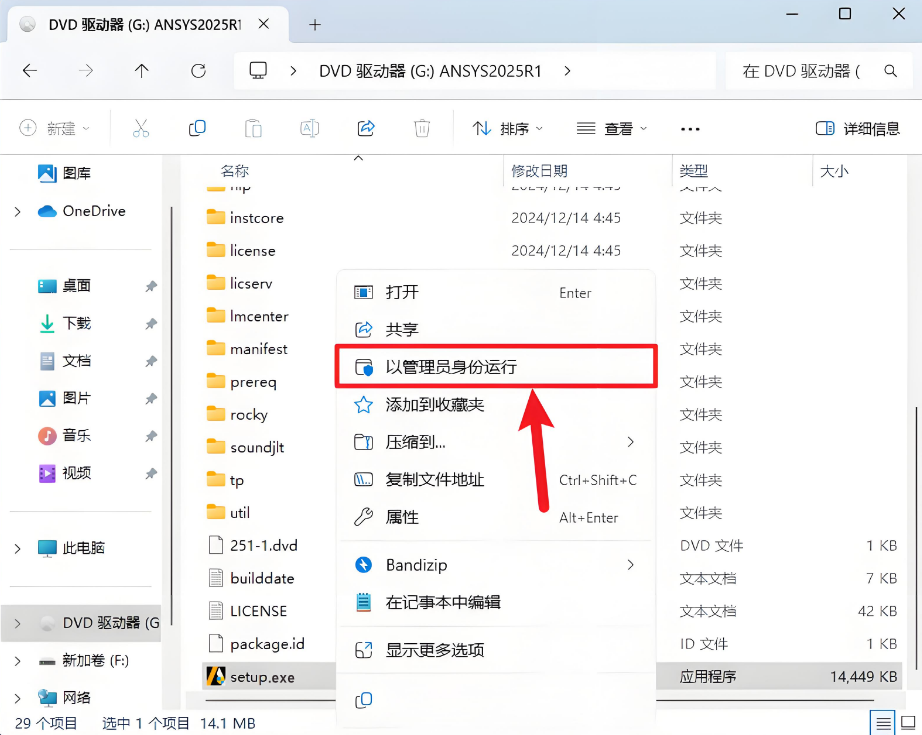Select the setup.exe file
This screenshot has height=735, width=922.
pos(262,677)
